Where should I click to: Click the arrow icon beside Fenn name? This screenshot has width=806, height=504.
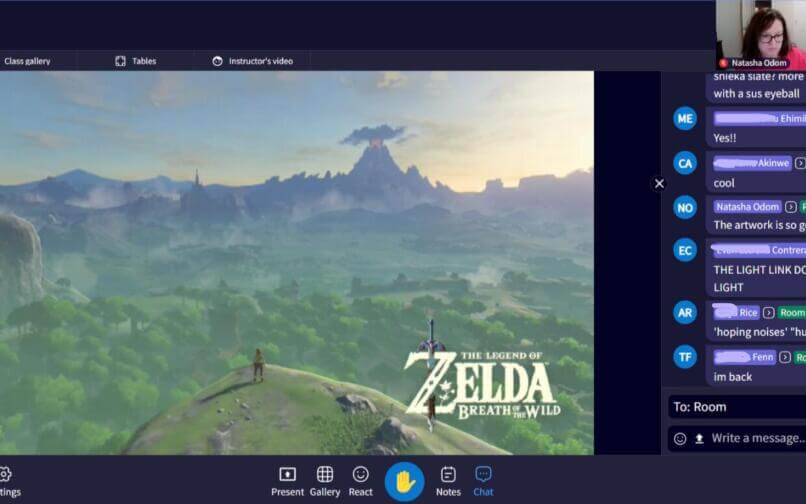coord(784,357)
